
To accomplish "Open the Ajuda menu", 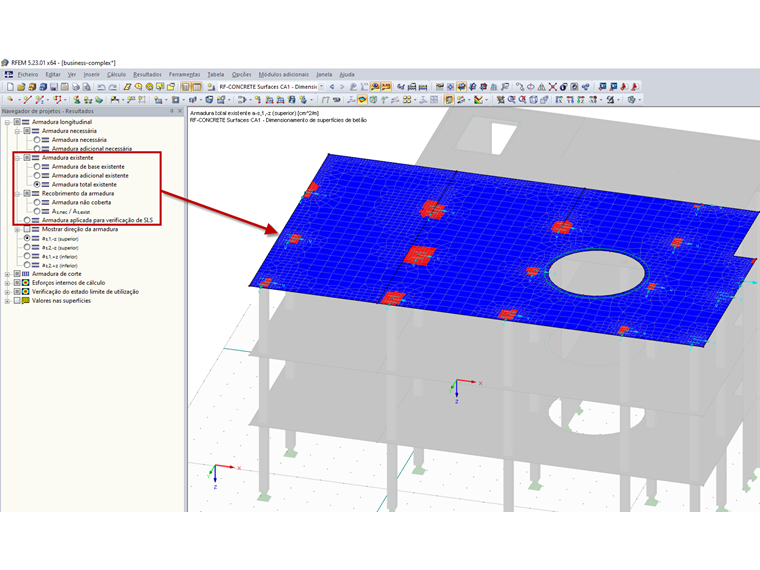I will pos(347,74).
